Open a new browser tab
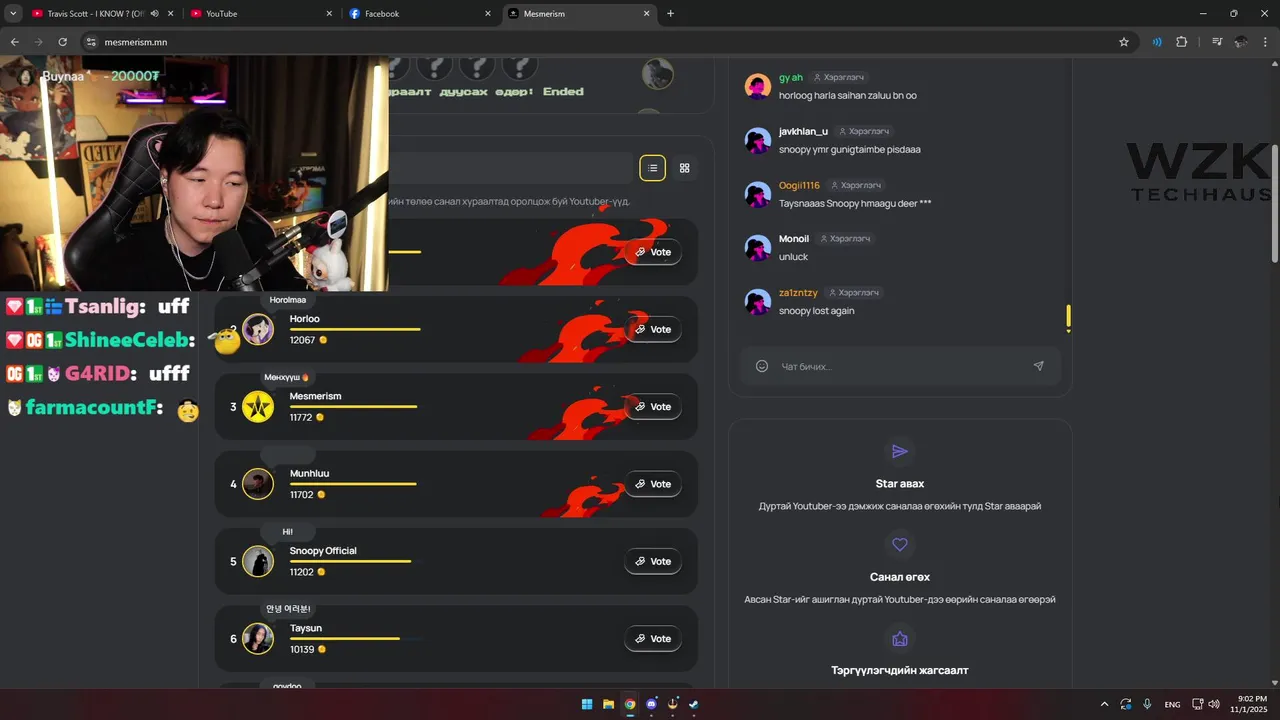 pyautogui.click(x=670, y=14)
